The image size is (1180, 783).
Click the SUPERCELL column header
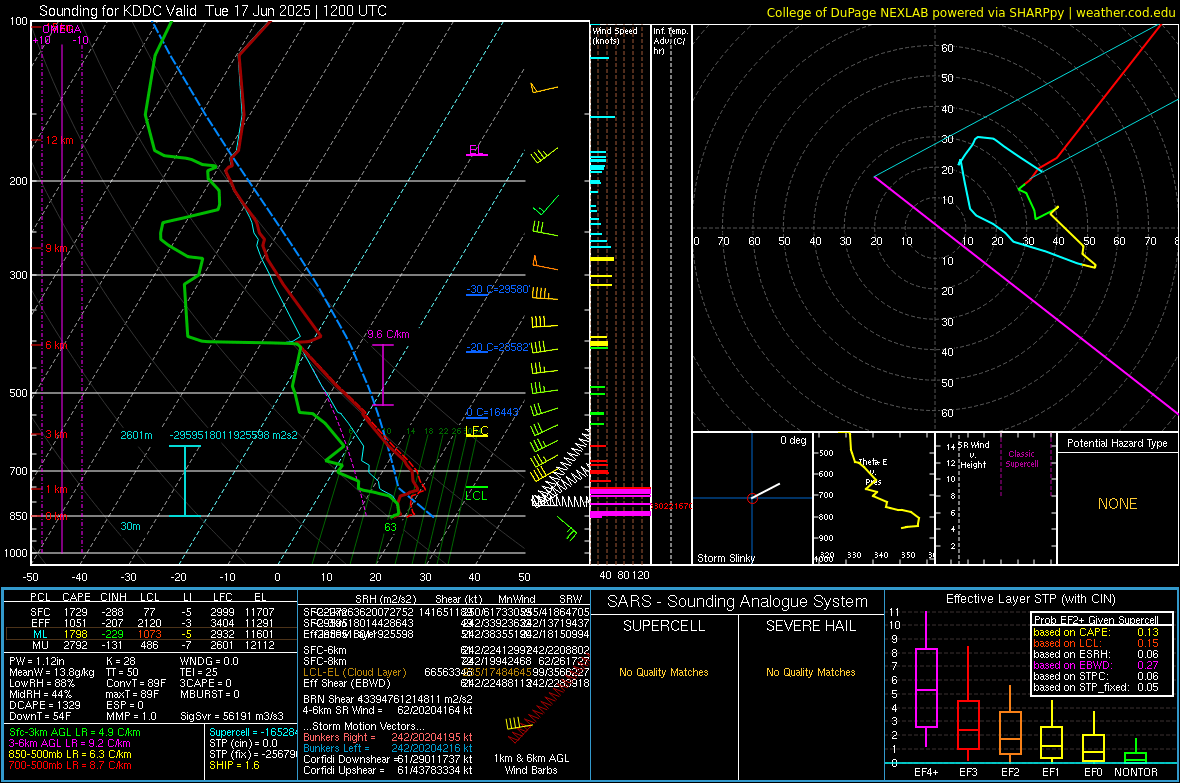664,626
